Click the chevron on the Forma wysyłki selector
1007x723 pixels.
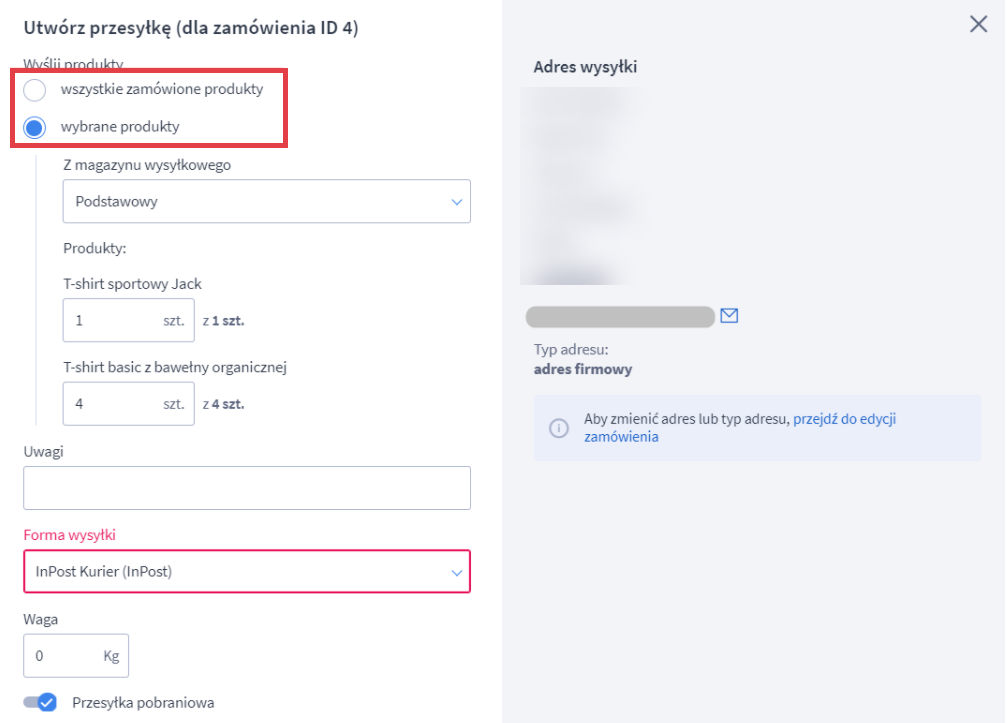[458, 572]
